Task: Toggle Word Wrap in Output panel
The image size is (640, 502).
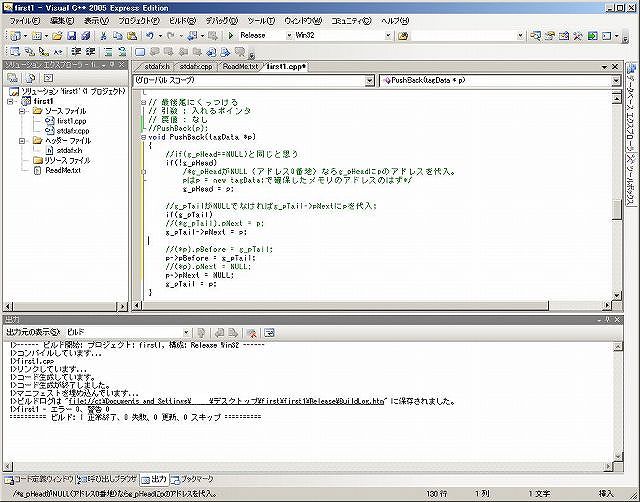Action: click(269, 333)
